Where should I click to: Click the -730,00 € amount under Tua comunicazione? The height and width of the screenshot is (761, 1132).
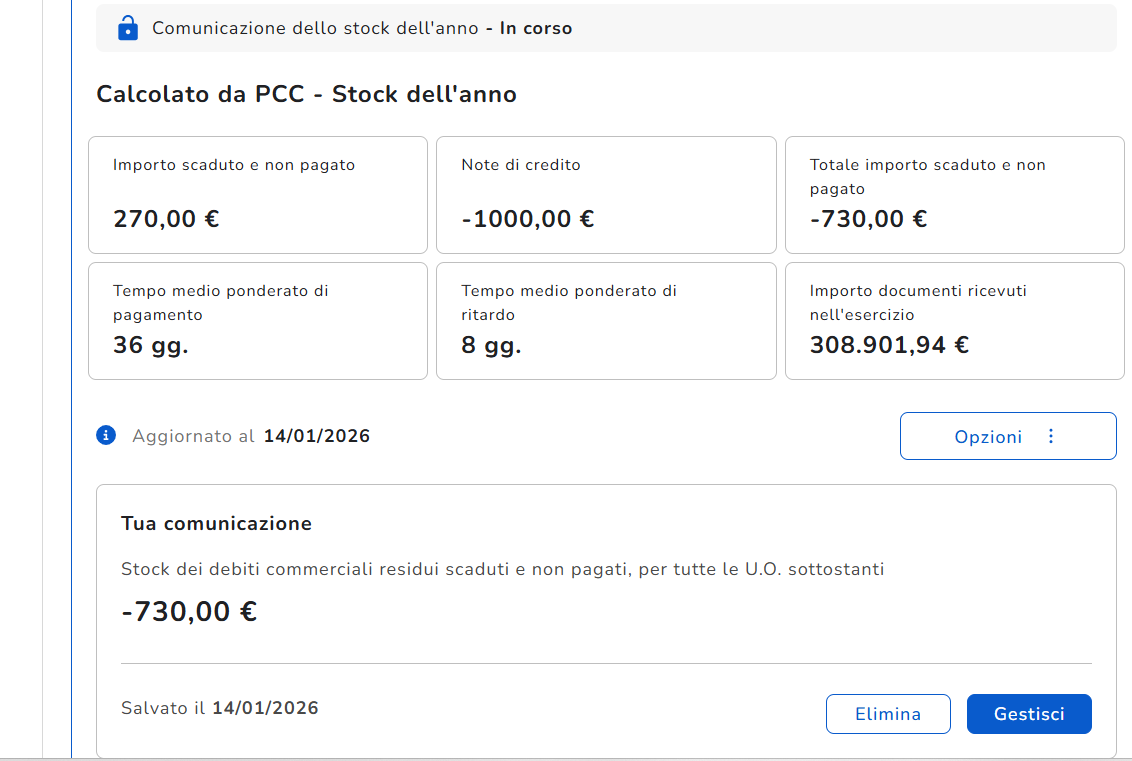pyautogui.click(x=189, y=611)
